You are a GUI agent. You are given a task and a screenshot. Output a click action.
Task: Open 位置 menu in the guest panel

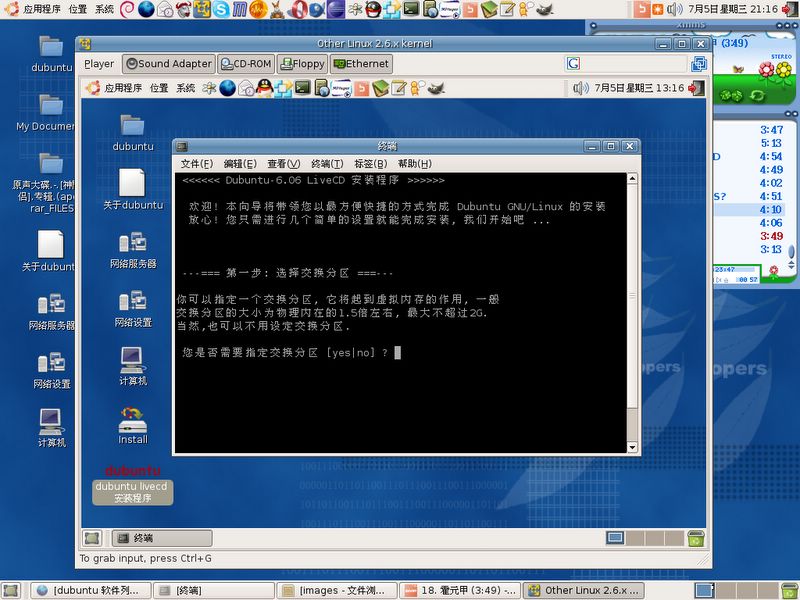pyautogui.click(x=159, y=88)
